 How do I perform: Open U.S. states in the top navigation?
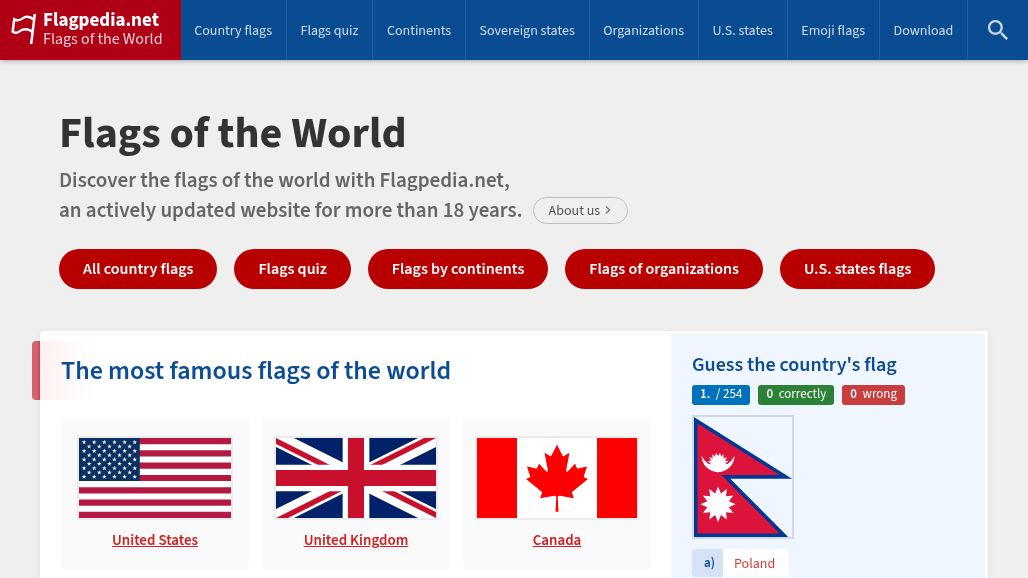743,30
